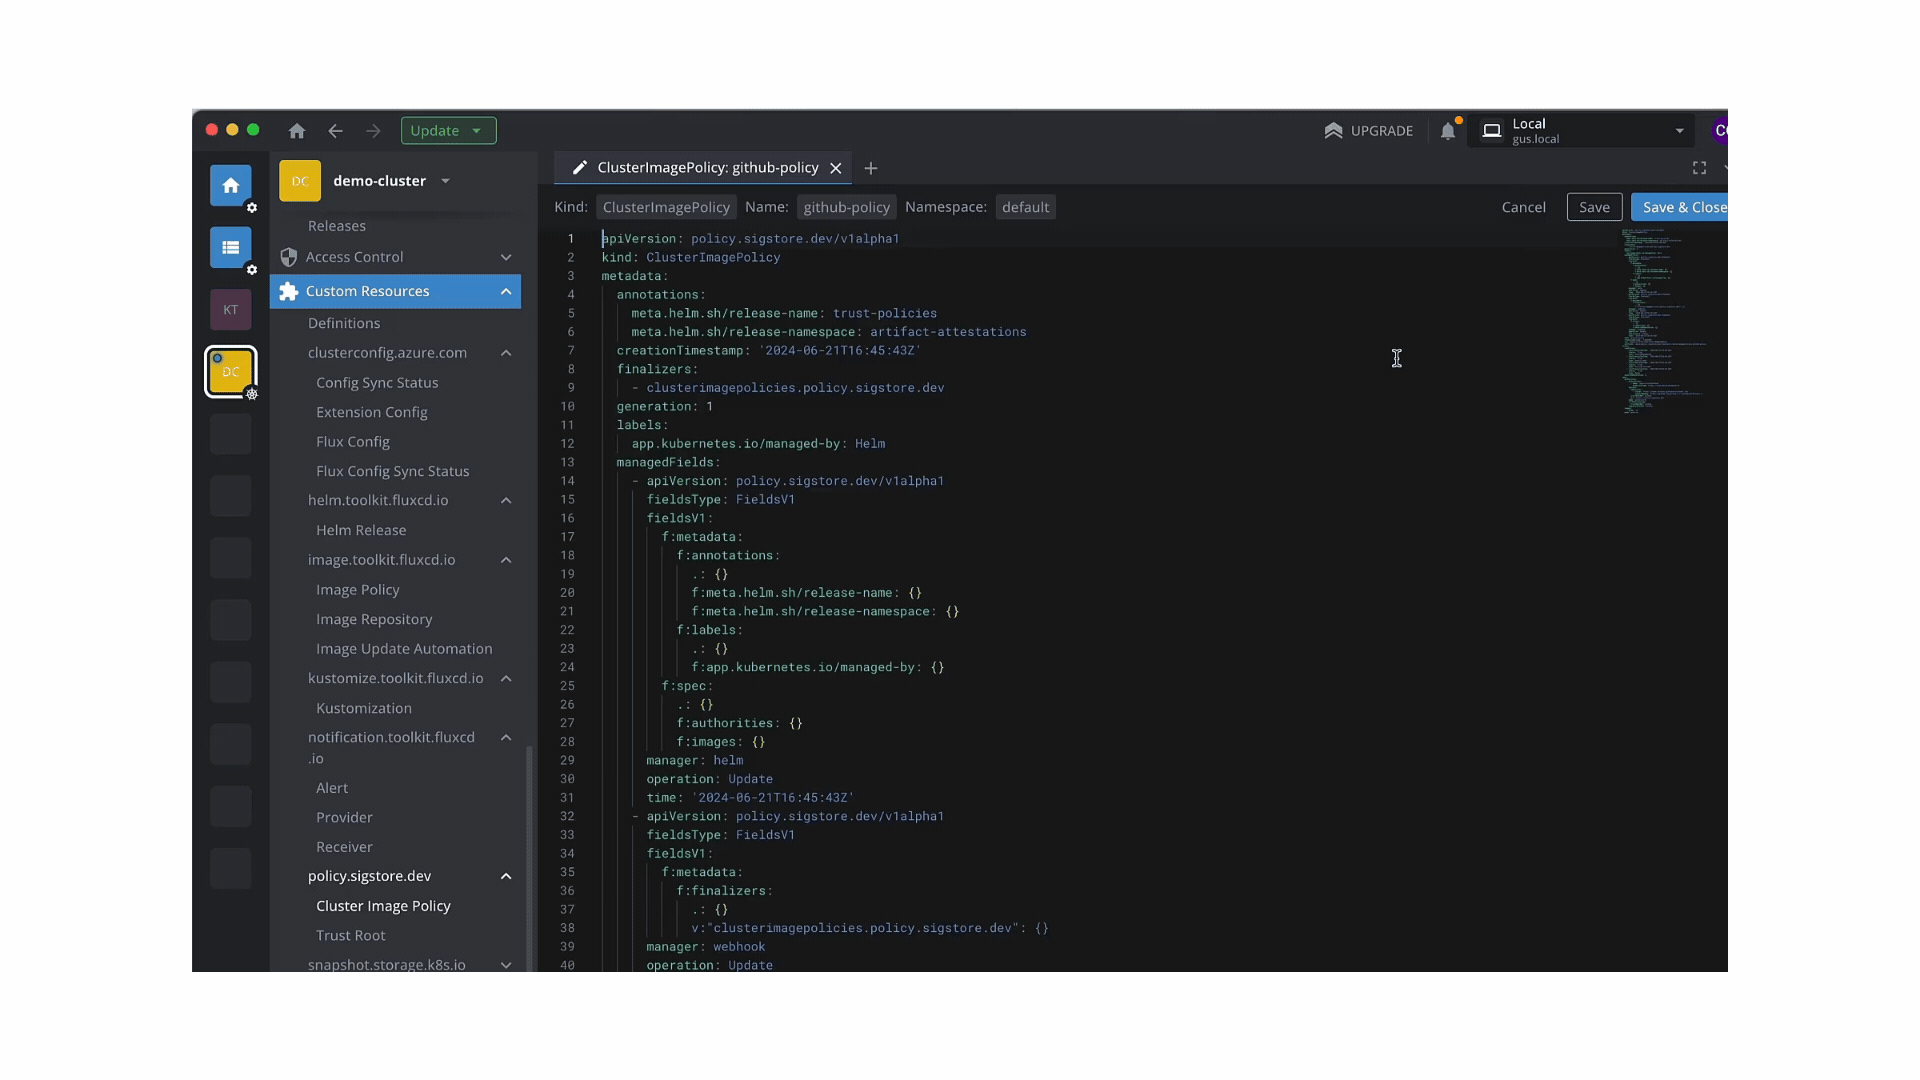Click the default namespace badge
Image resolution: width=1920 pixels, height=1080 pixels.
1025,207
